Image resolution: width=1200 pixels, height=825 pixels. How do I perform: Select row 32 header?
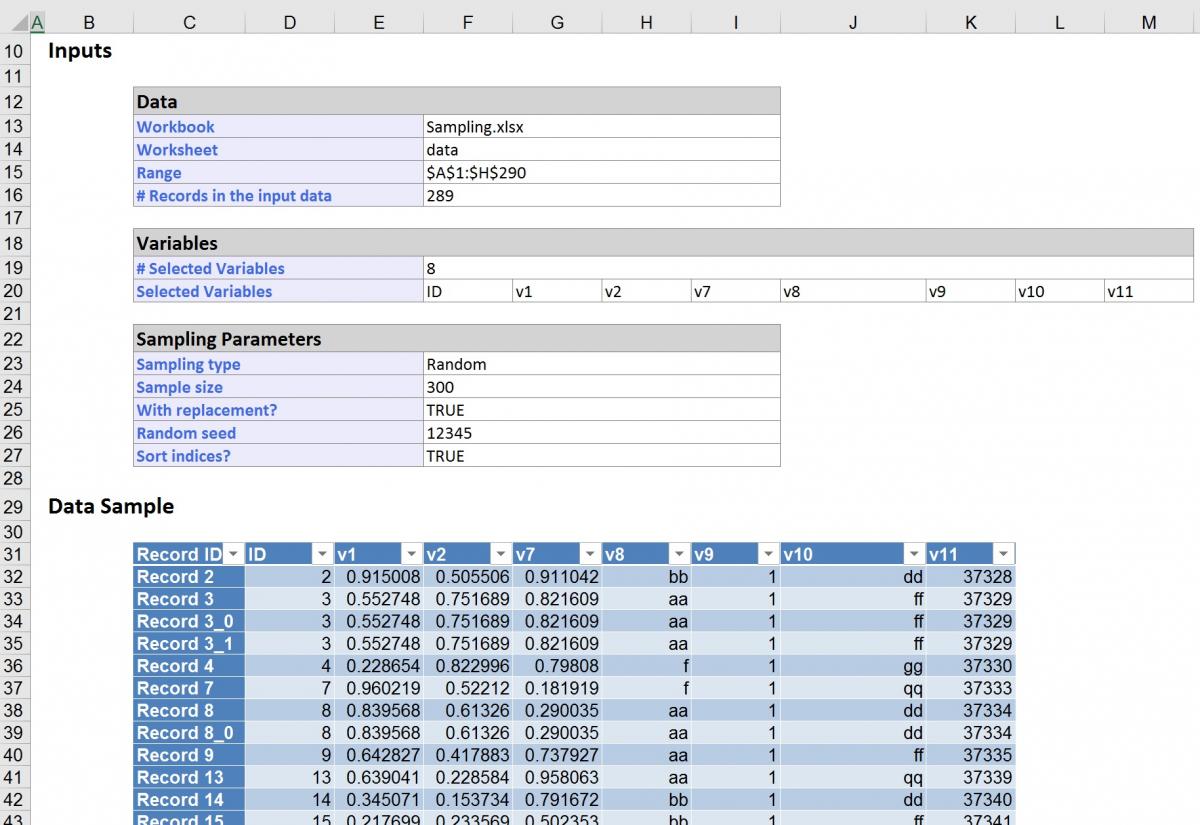14,576
